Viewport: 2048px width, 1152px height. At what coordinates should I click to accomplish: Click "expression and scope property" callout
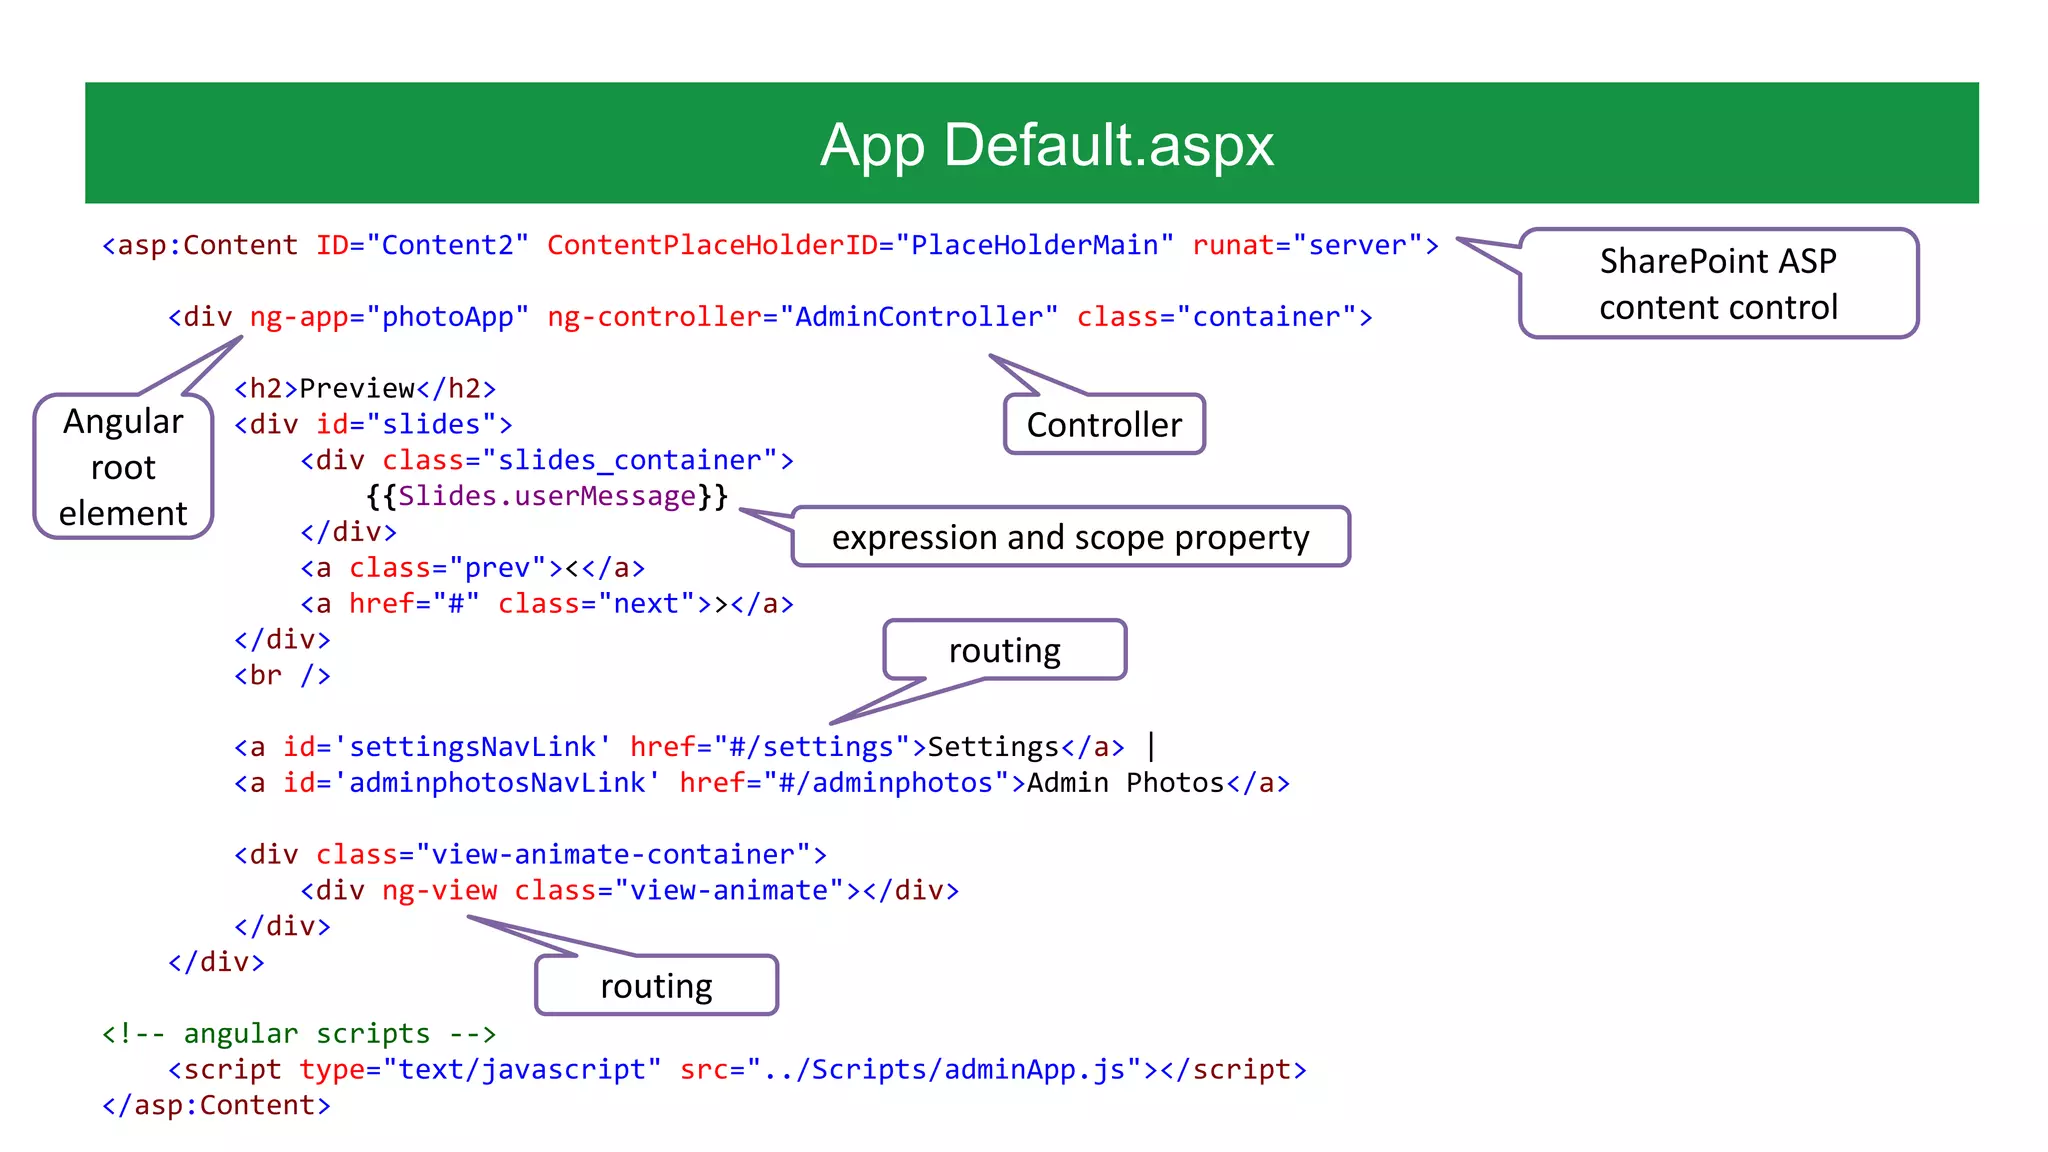click(1070, 537)
